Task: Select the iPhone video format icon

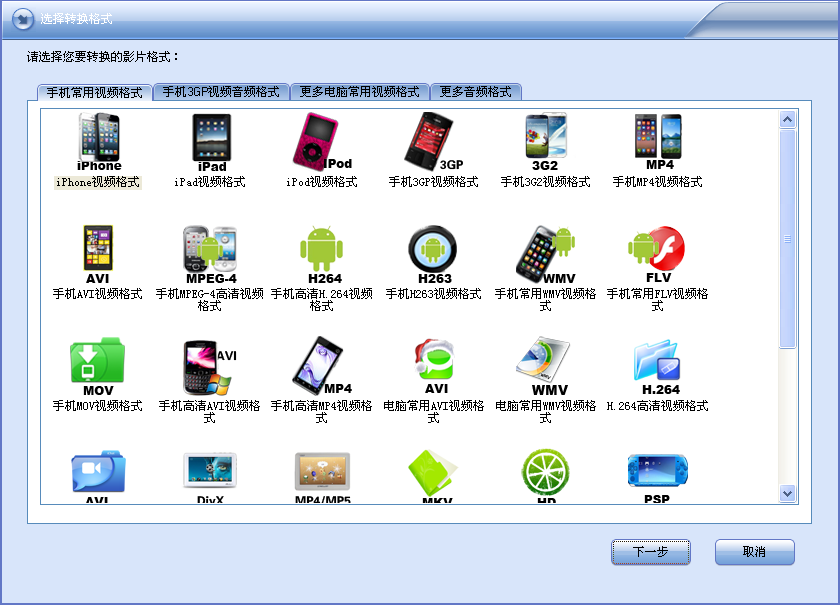Action: click(x=99, y=142)
